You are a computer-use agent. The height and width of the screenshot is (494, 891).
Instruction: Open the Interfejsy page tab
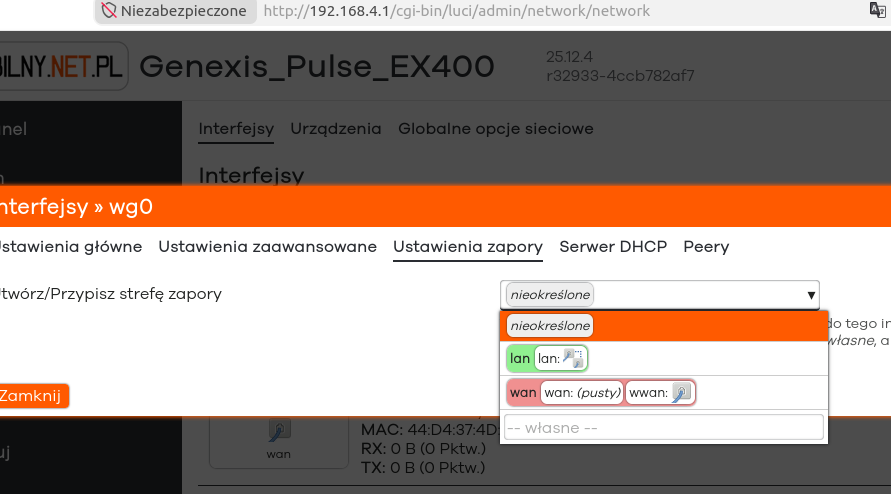(236, 129)
